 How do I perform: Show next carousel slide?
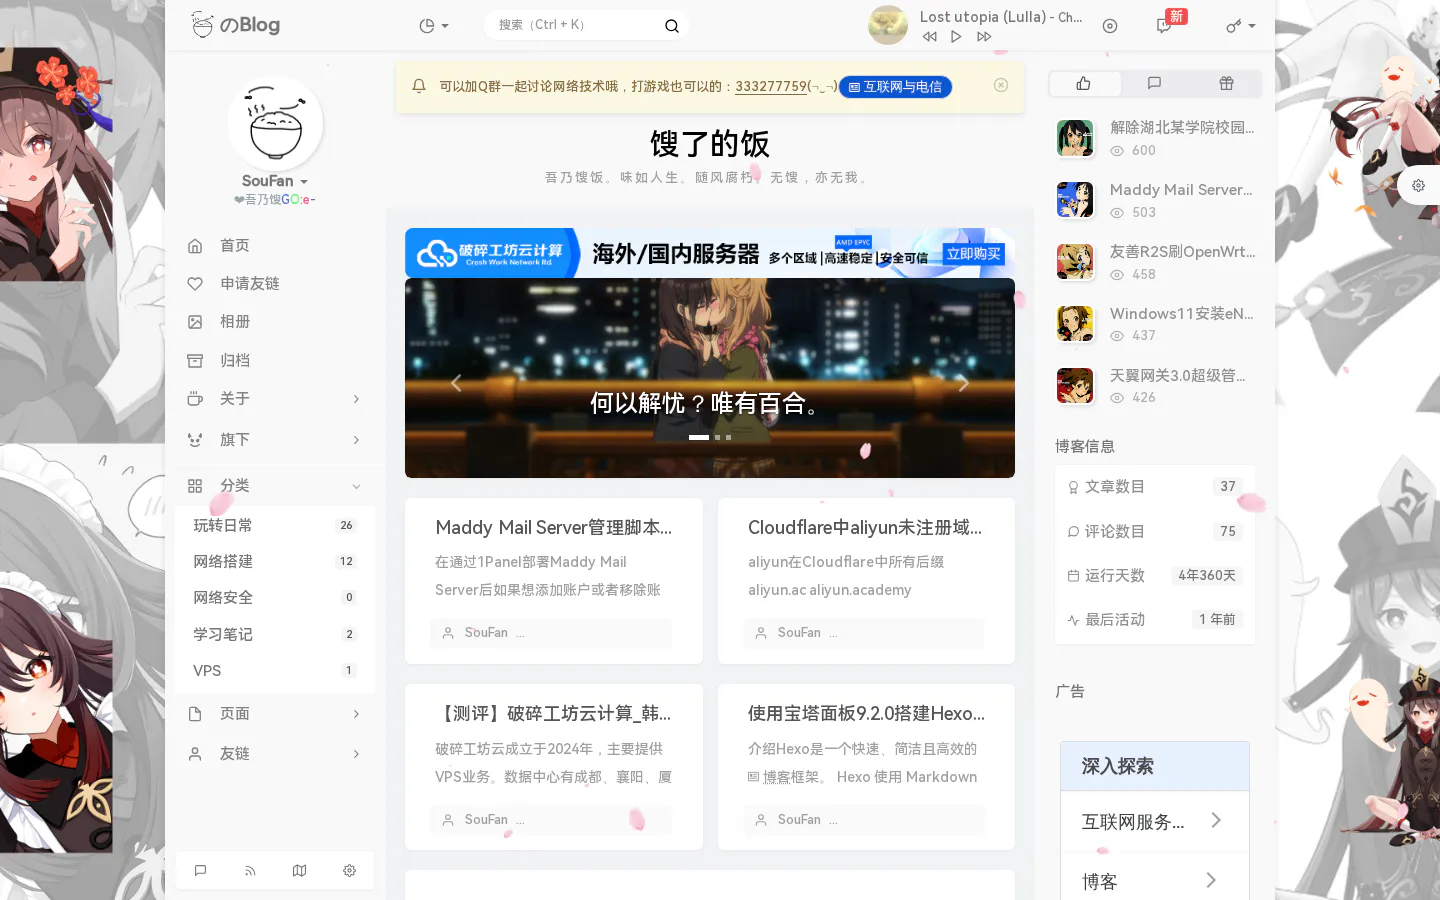[964, 383]
